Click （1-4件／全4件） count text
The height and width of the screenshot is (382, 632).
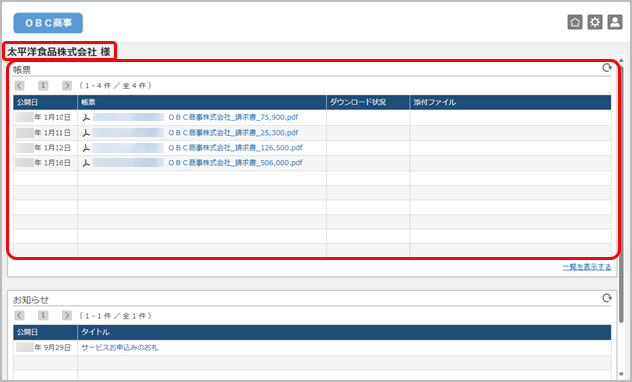click(x=115, y=85)
